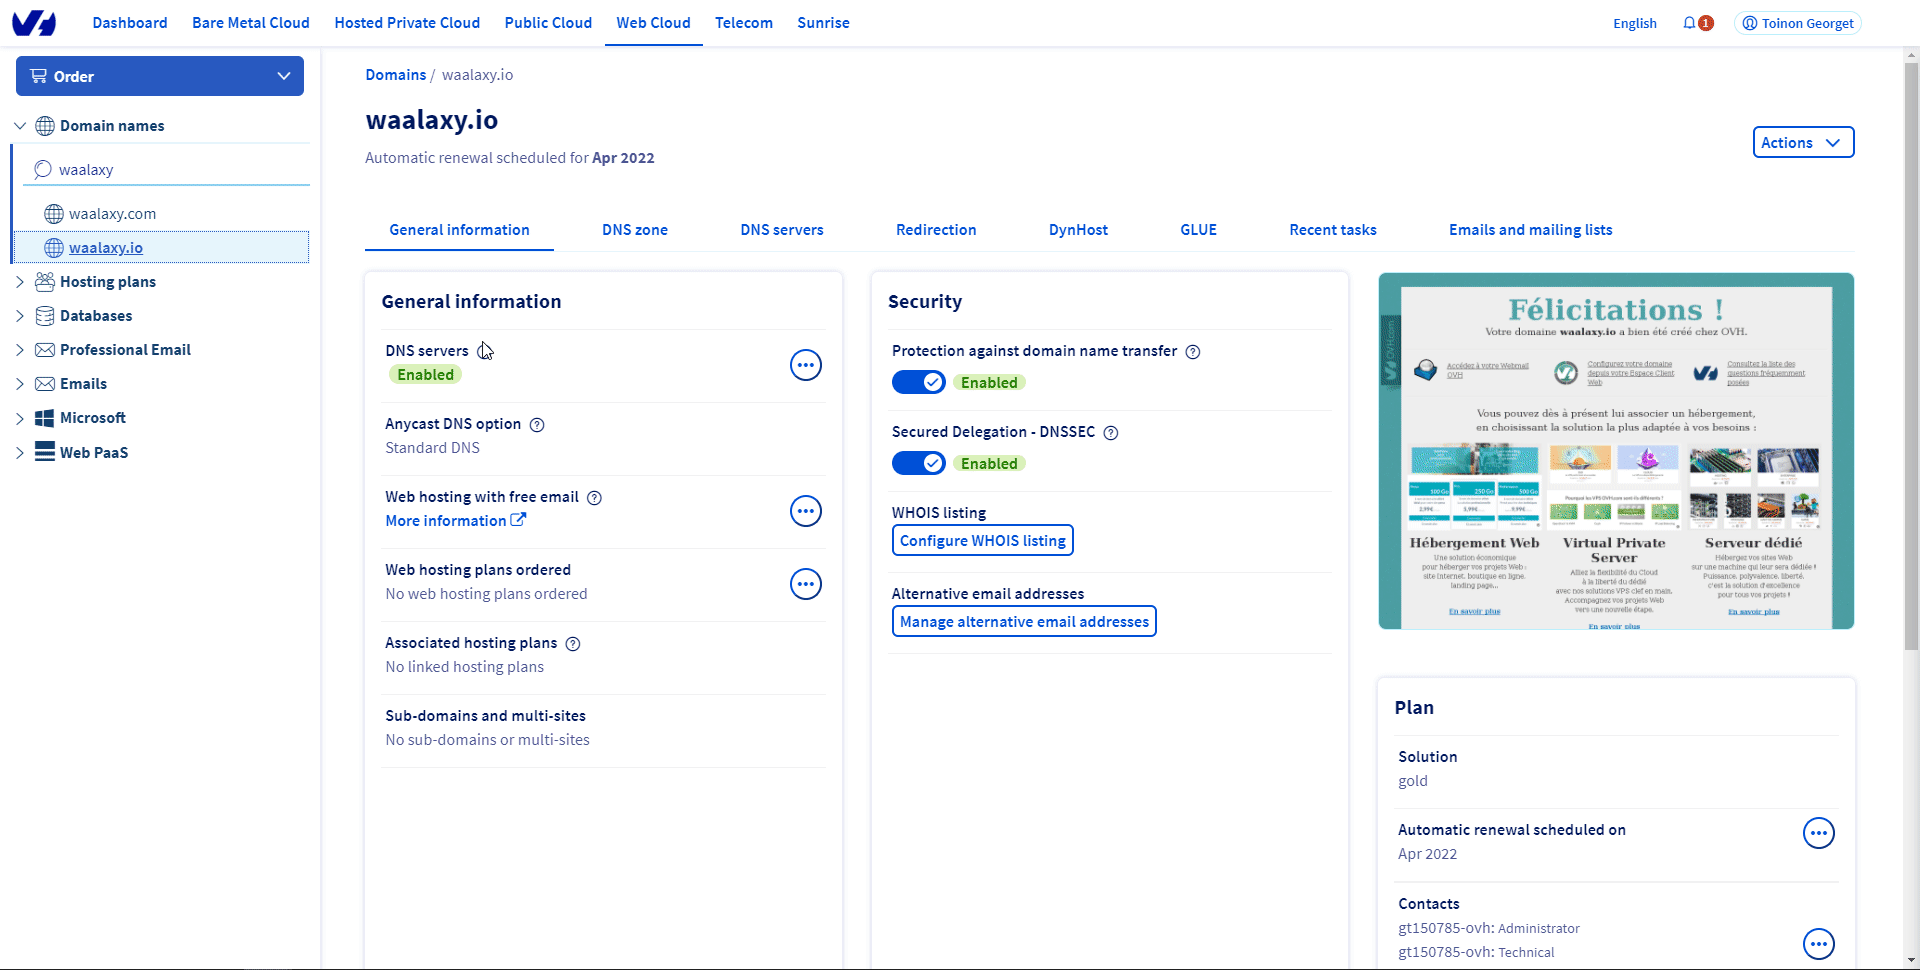
Task: Switch to the DNS servers tab
Action: (x=782, y=230)
